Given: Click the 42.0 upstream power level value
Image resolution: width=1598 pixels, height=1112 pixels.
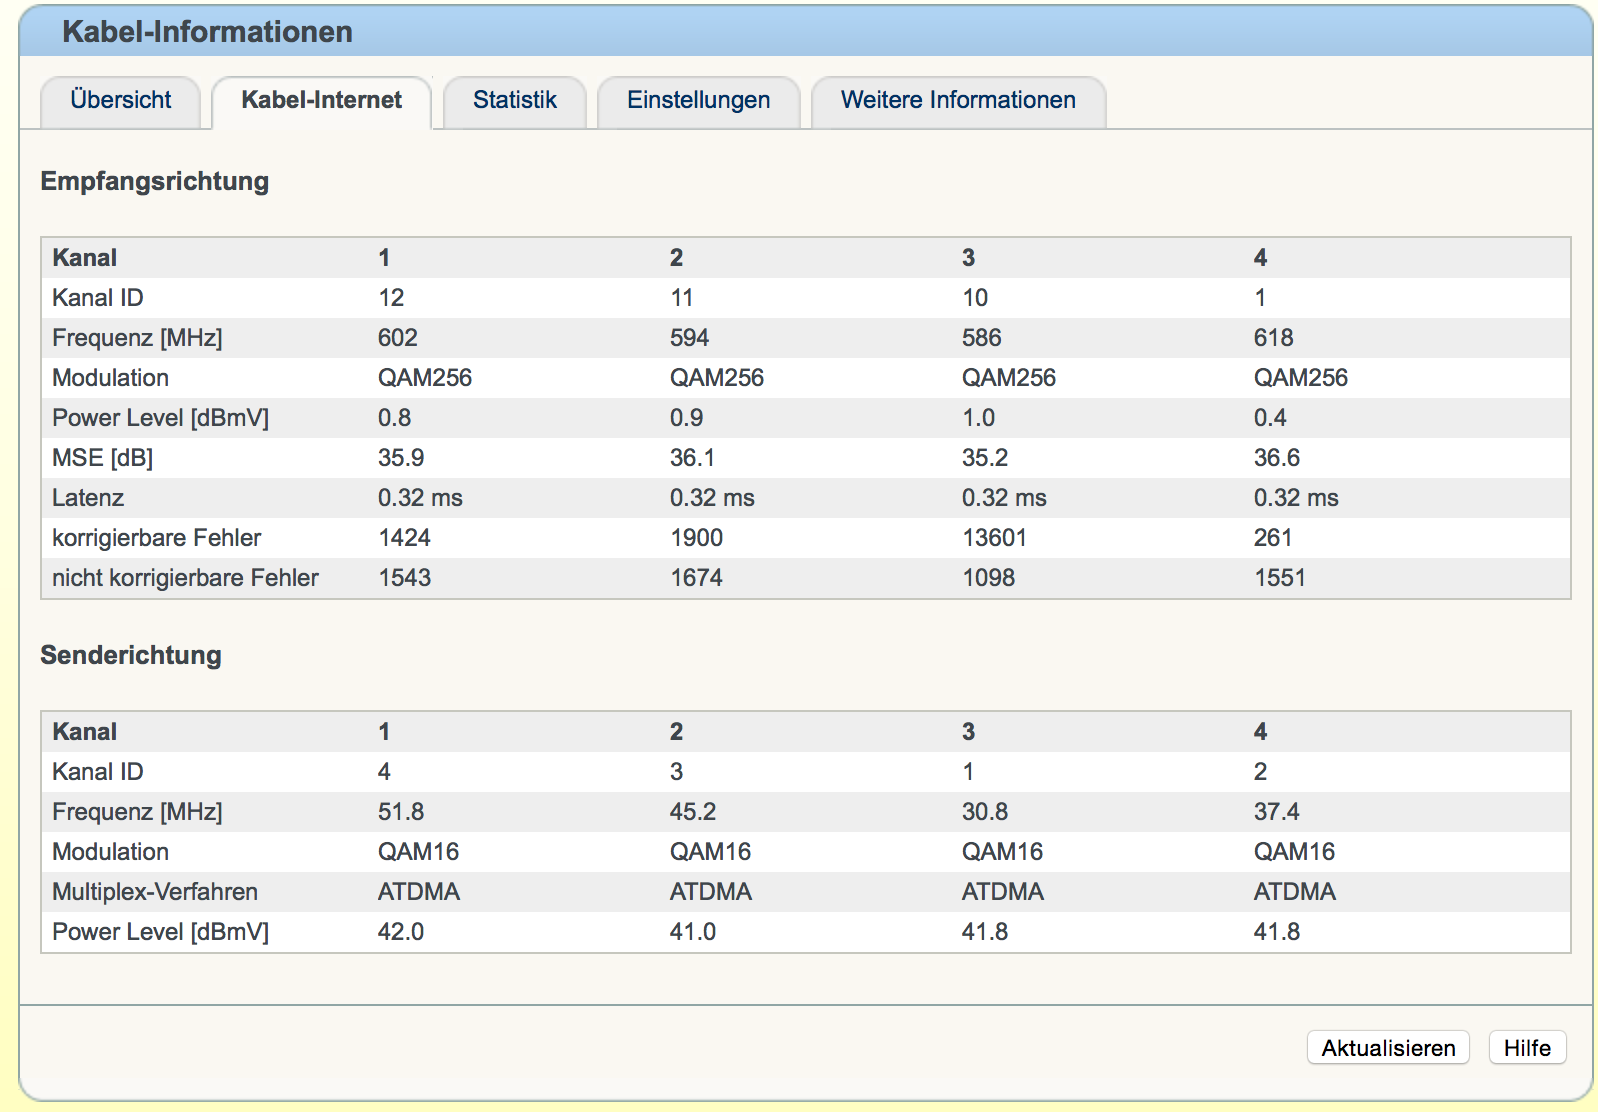Looking at the screenshot, I should point(400,932).
